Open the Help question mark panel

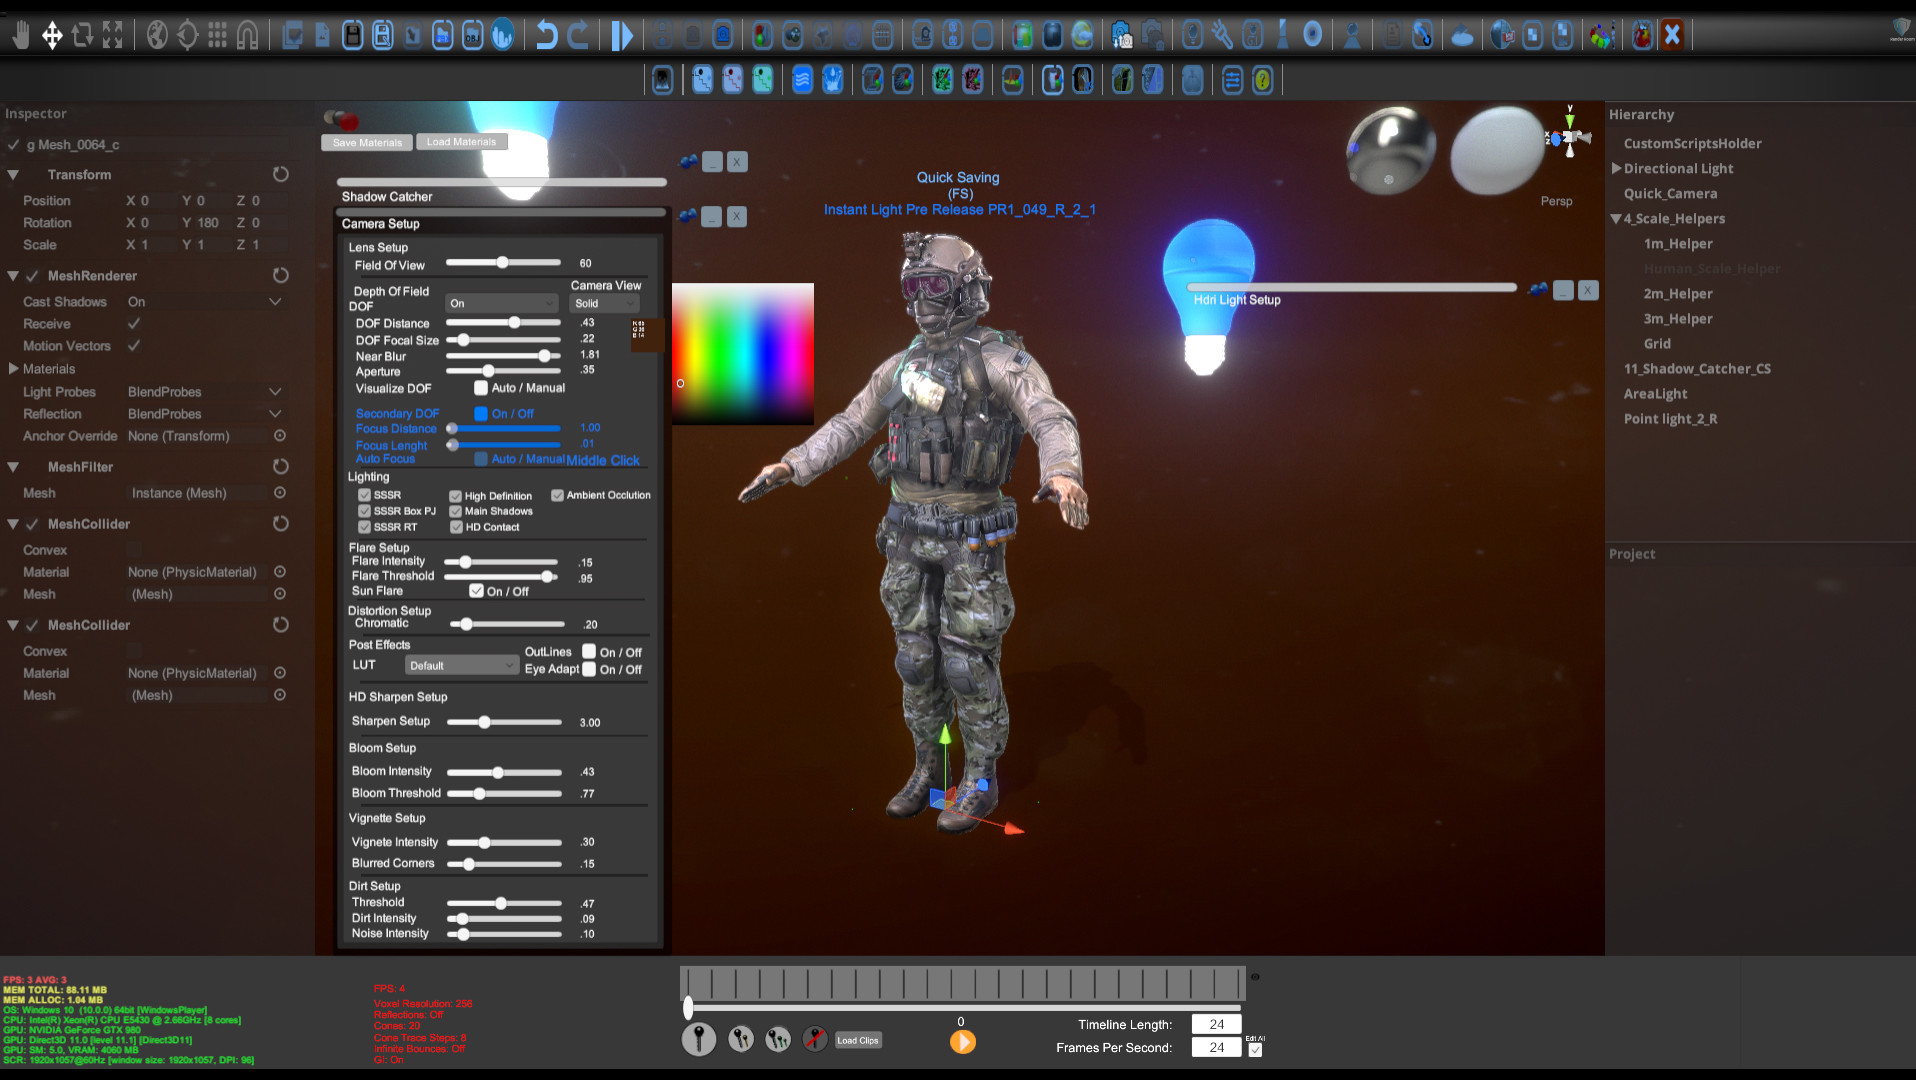tap(1262, 80)
